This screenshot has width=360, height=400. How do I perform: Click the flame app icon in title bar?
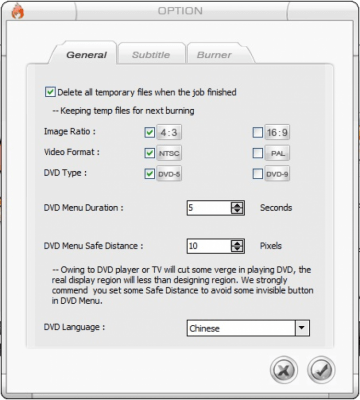coord(18,12)
